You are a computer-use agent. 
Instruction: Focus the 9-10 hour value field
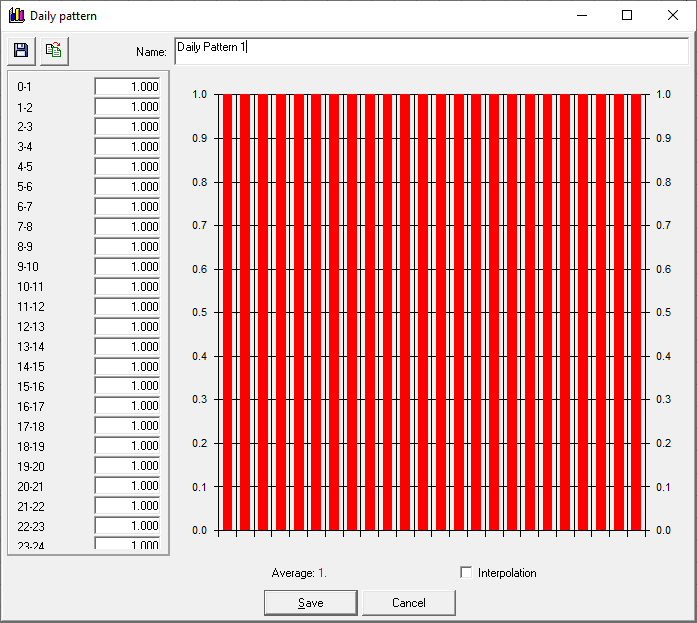coord(127,267)
